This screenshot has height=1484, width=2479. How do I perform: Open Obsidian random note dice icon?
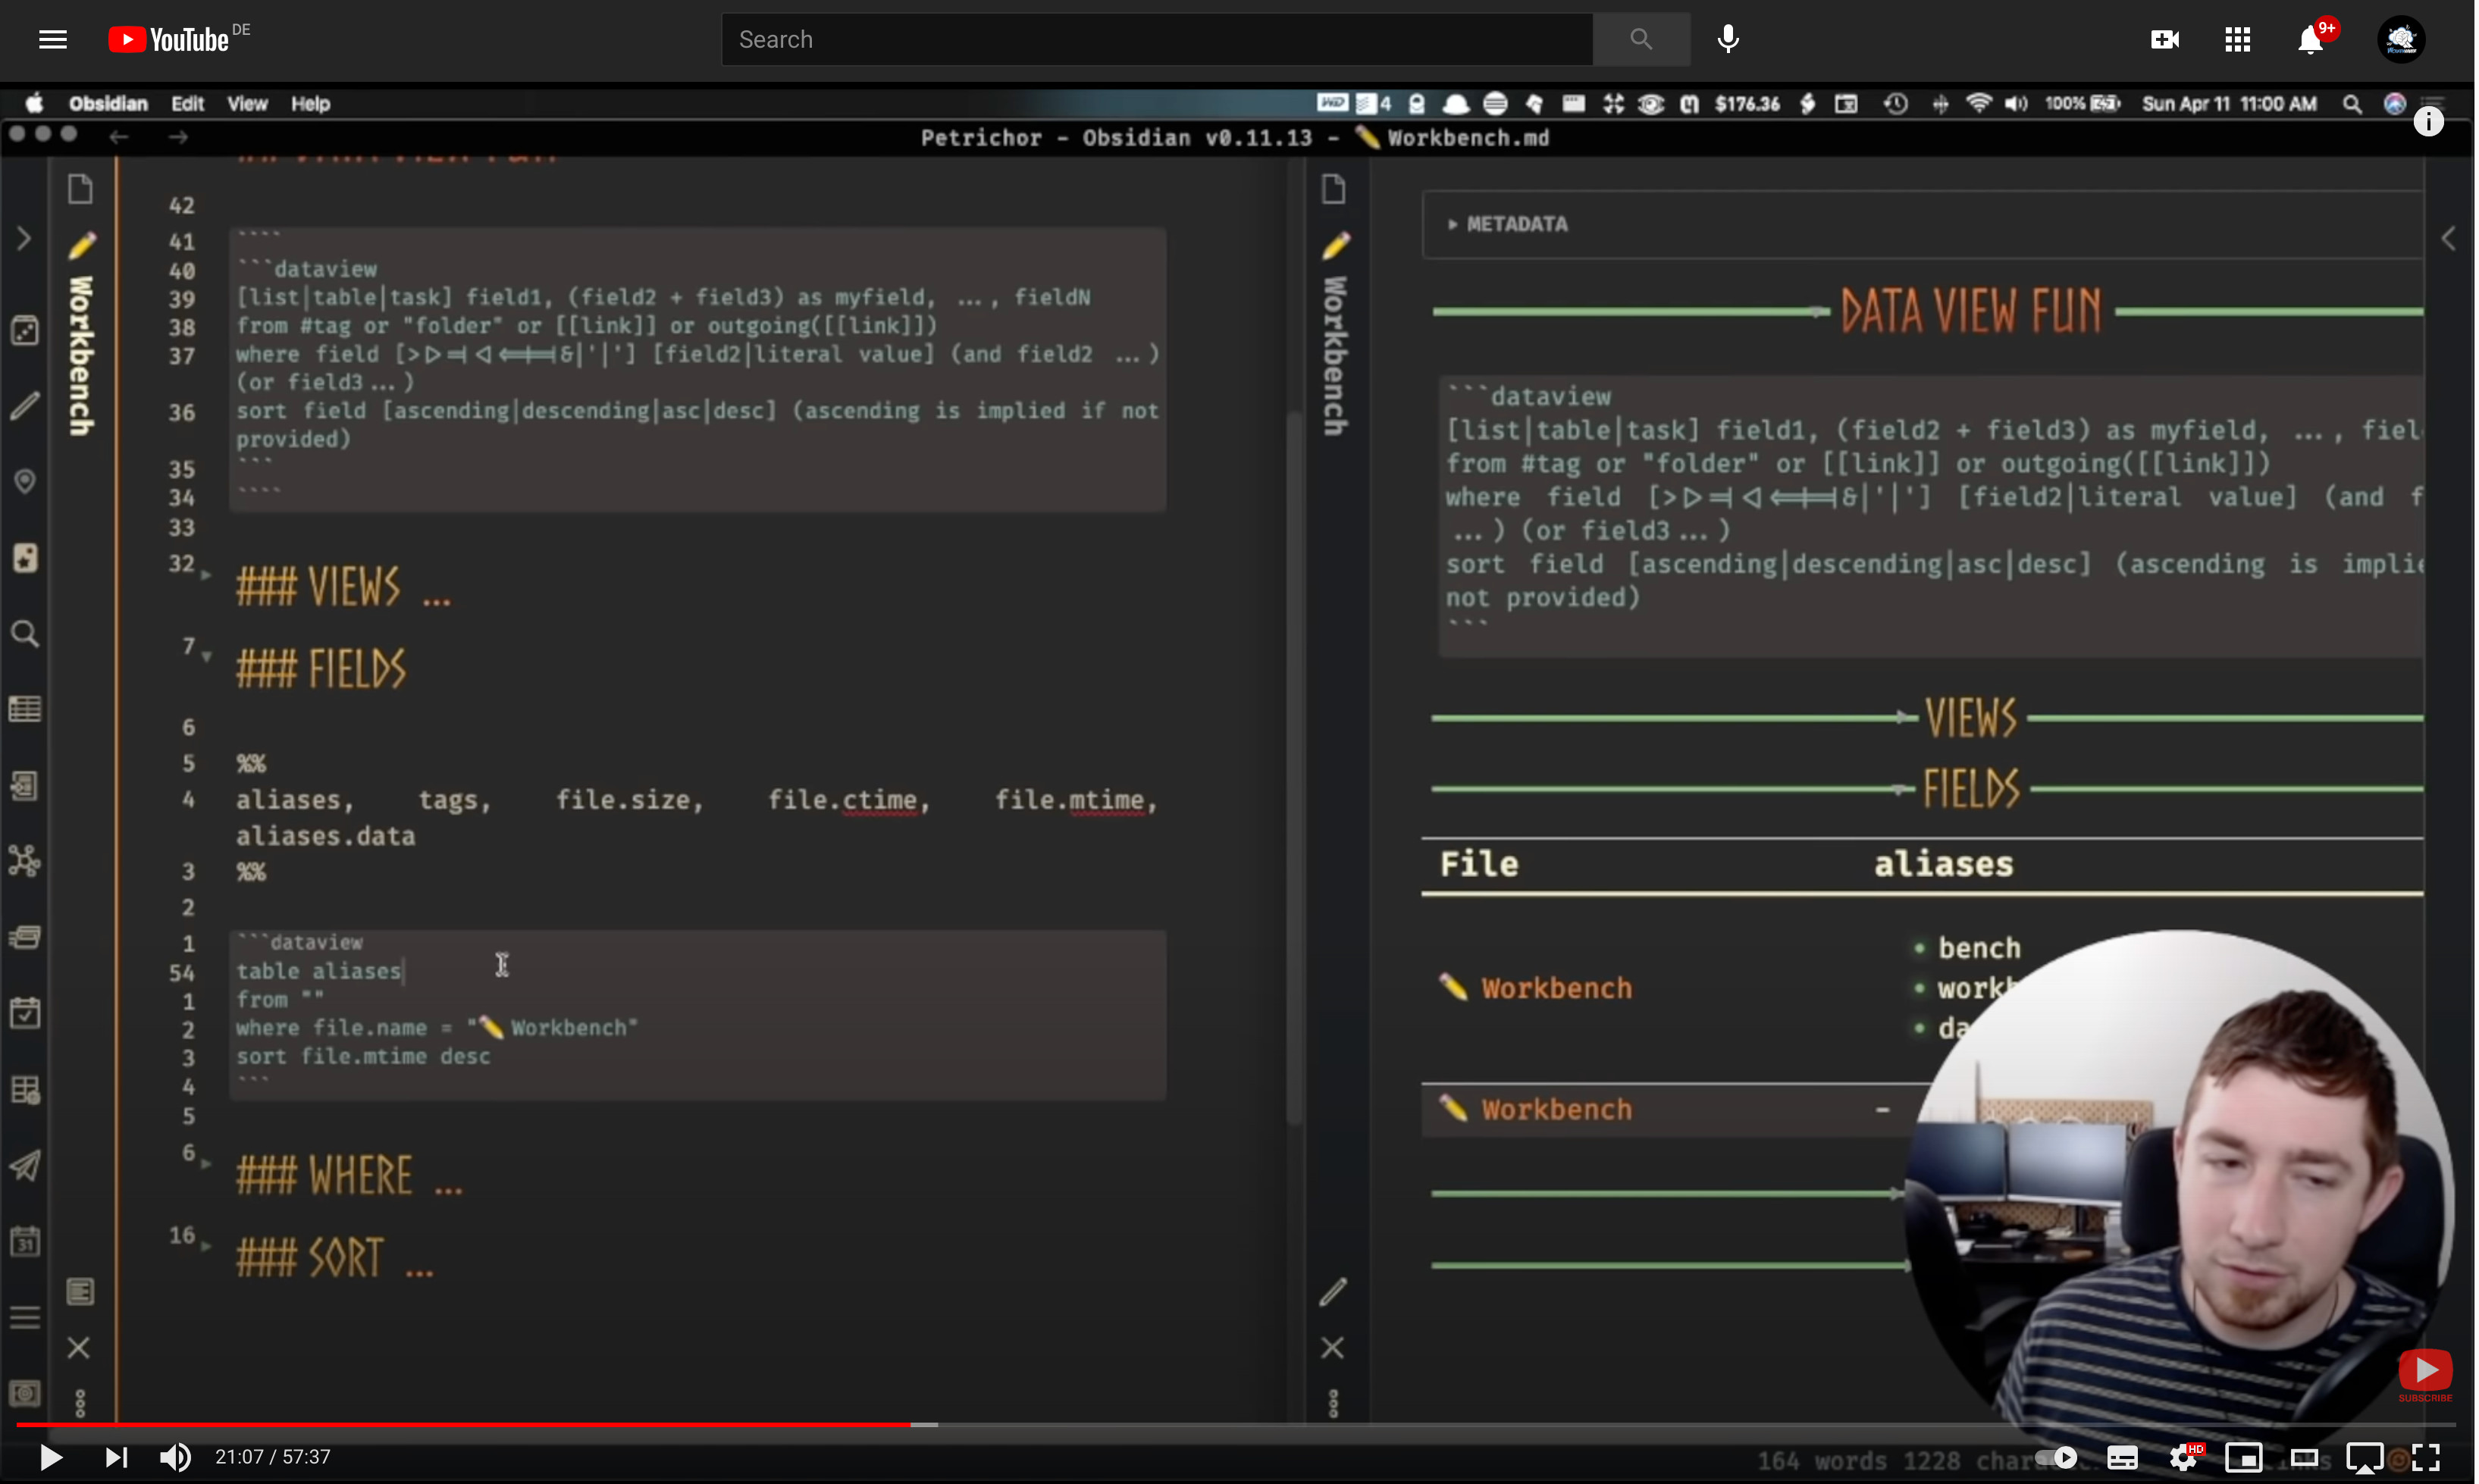coord(25,330)
